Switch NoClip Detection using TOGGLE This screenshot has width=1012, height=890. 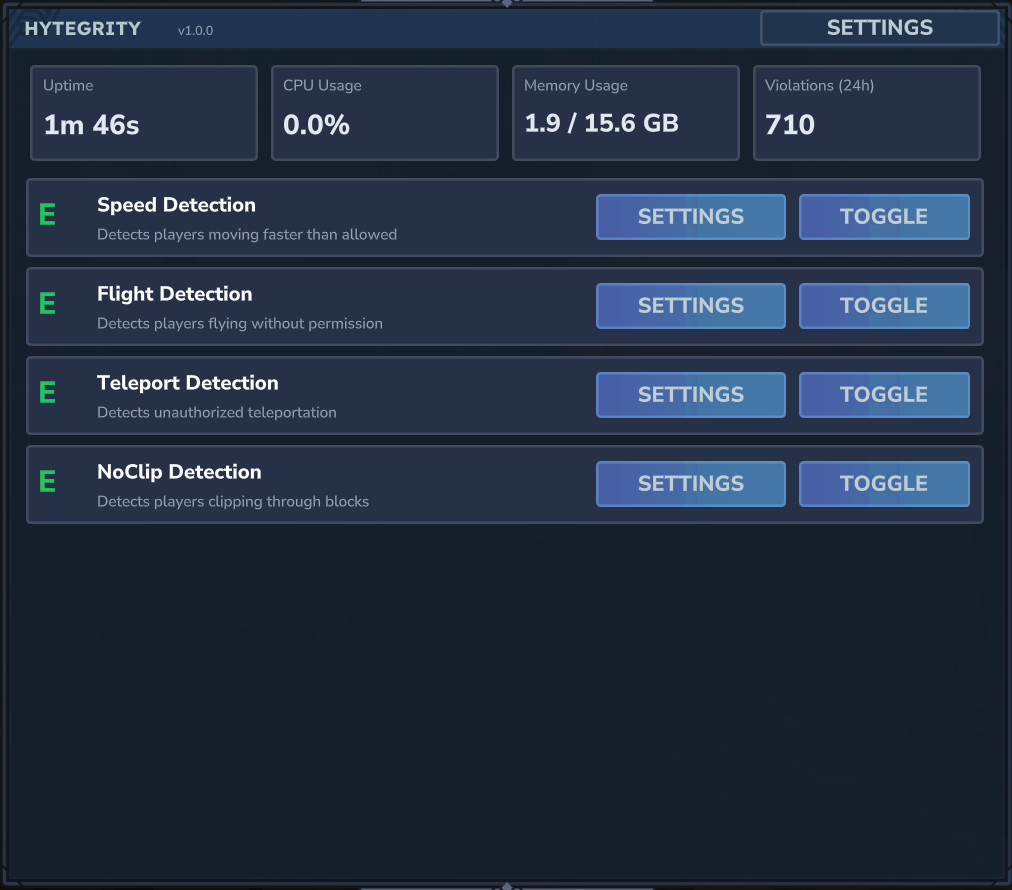tap(884, 484)
